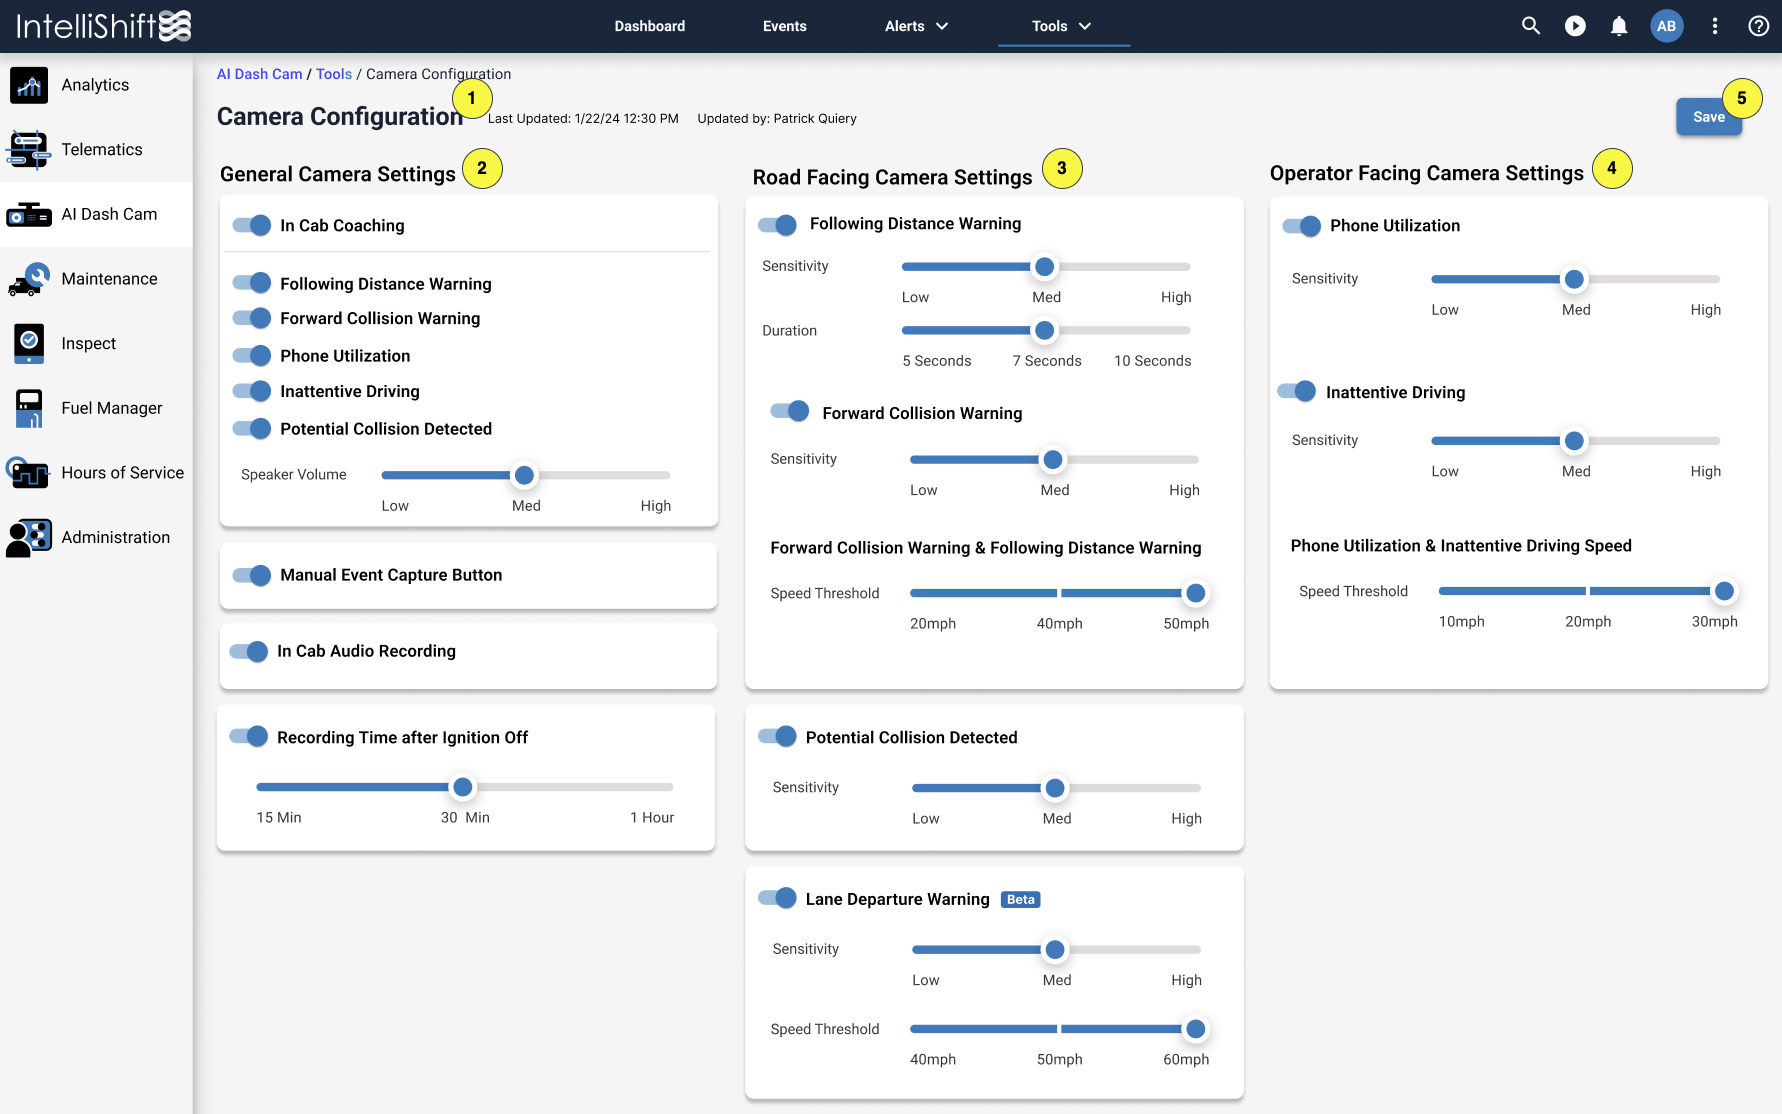Click the Speaker Volume slider handle
Screen dimensions: 1782x1114
(524, 475)
